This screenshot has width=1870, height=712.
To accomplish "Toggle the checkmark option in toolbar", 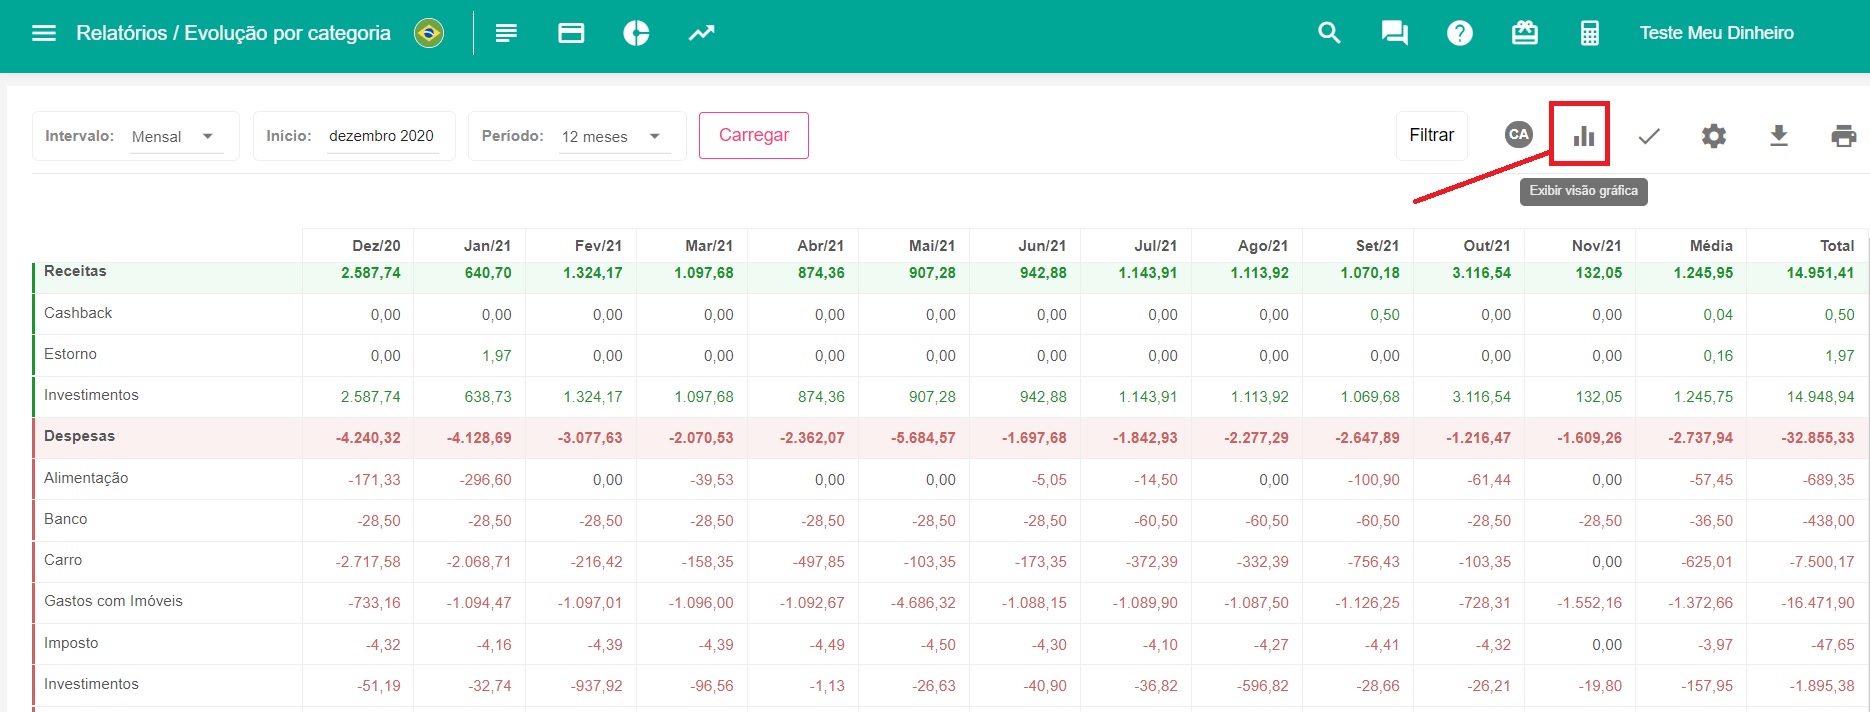I will 1649,136.
